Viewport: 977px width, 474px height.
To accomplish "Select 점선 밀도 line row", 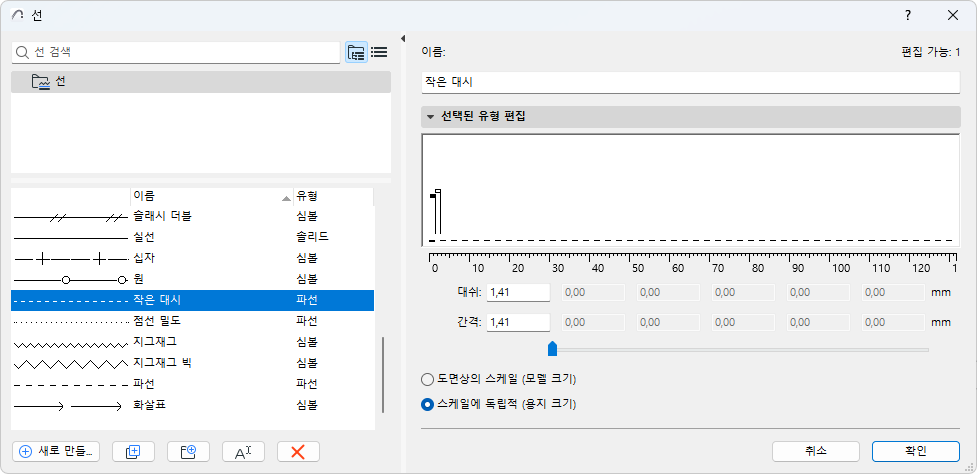I will click(193, 321).
